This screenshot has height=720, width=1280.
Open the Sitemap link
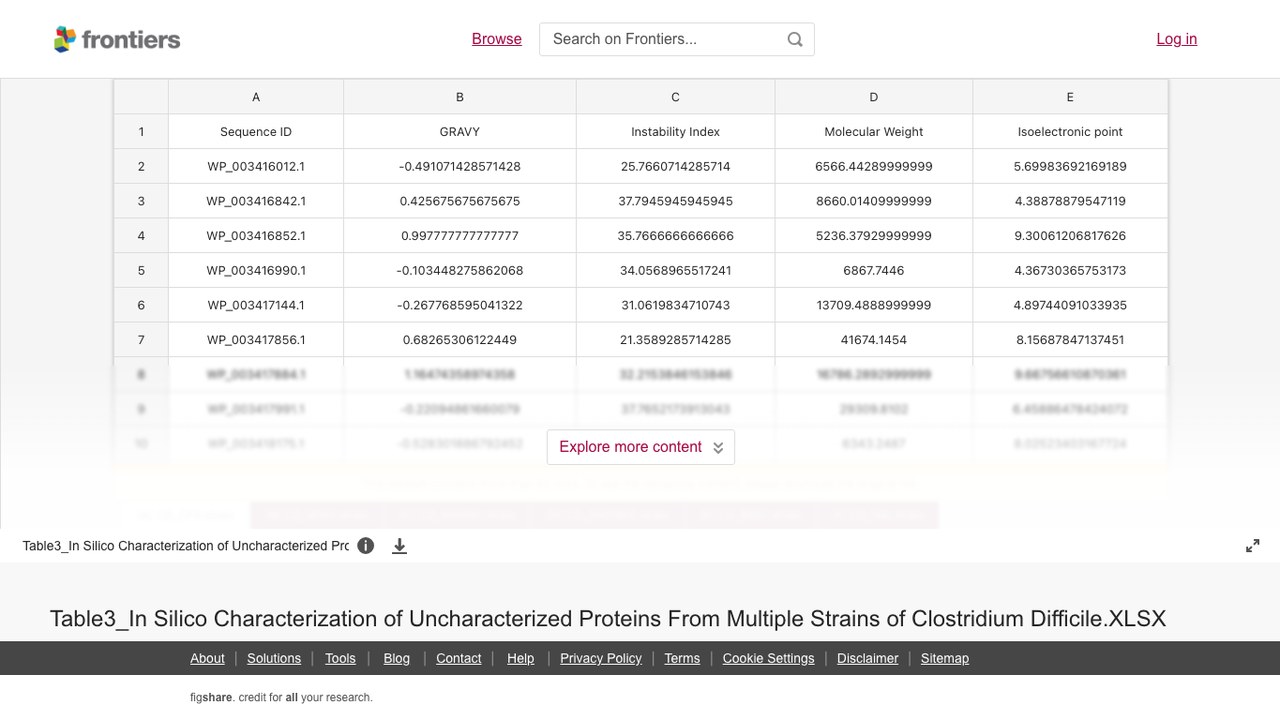coord(945,658)
